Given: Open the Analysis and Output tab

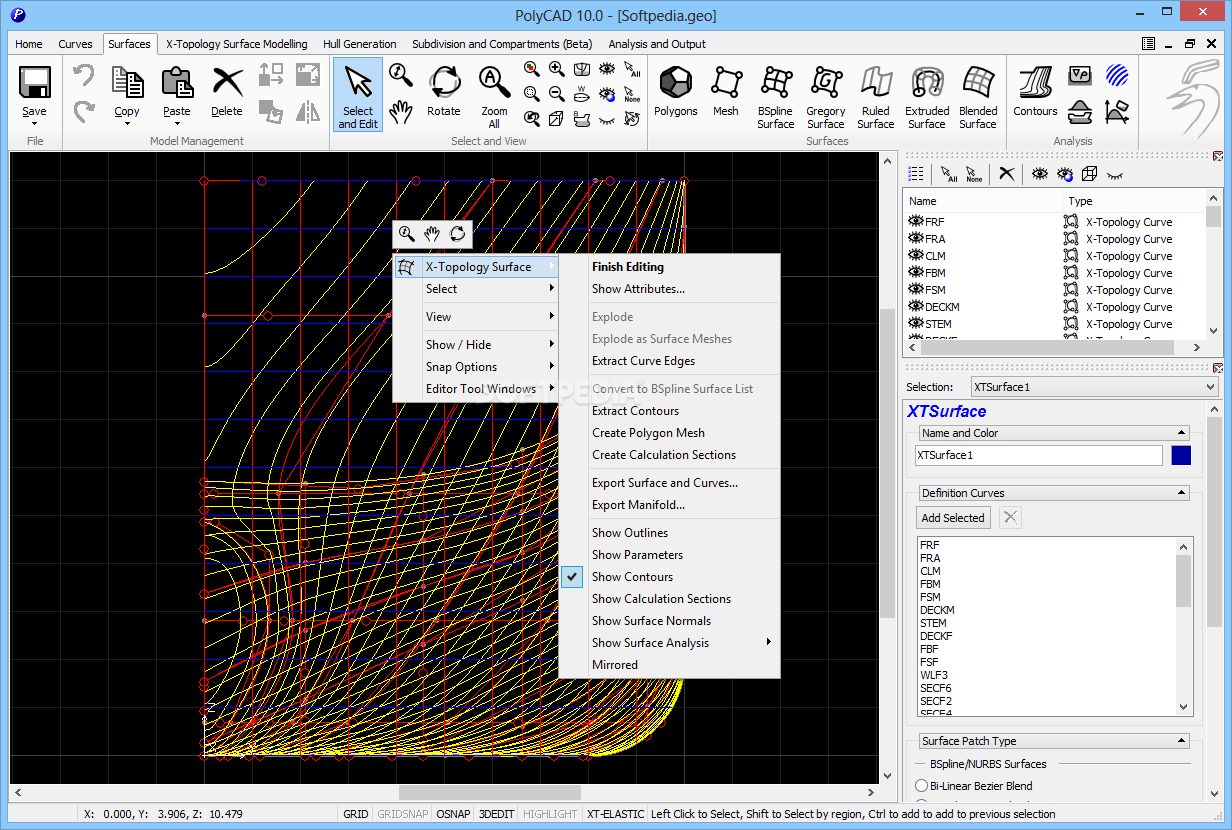Looking at the screenshot, I should [x=657, y=44].
